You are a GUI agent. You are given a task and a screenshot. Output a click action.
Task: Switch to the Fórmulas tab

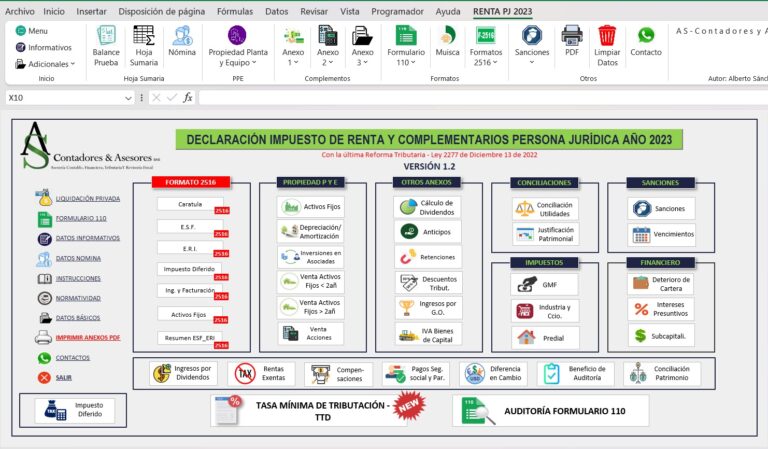235,11
